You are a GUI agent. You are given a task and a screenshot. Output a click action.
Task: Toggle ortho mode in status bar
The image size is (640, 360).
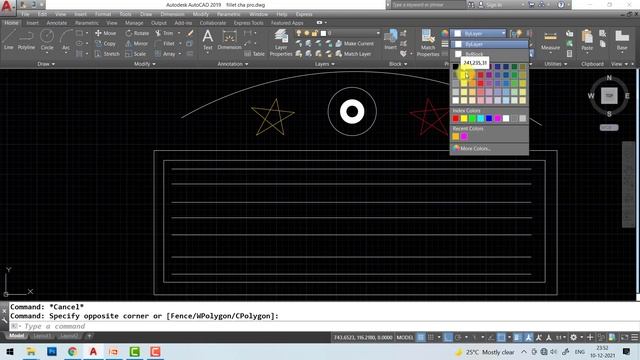coord(448,338)
